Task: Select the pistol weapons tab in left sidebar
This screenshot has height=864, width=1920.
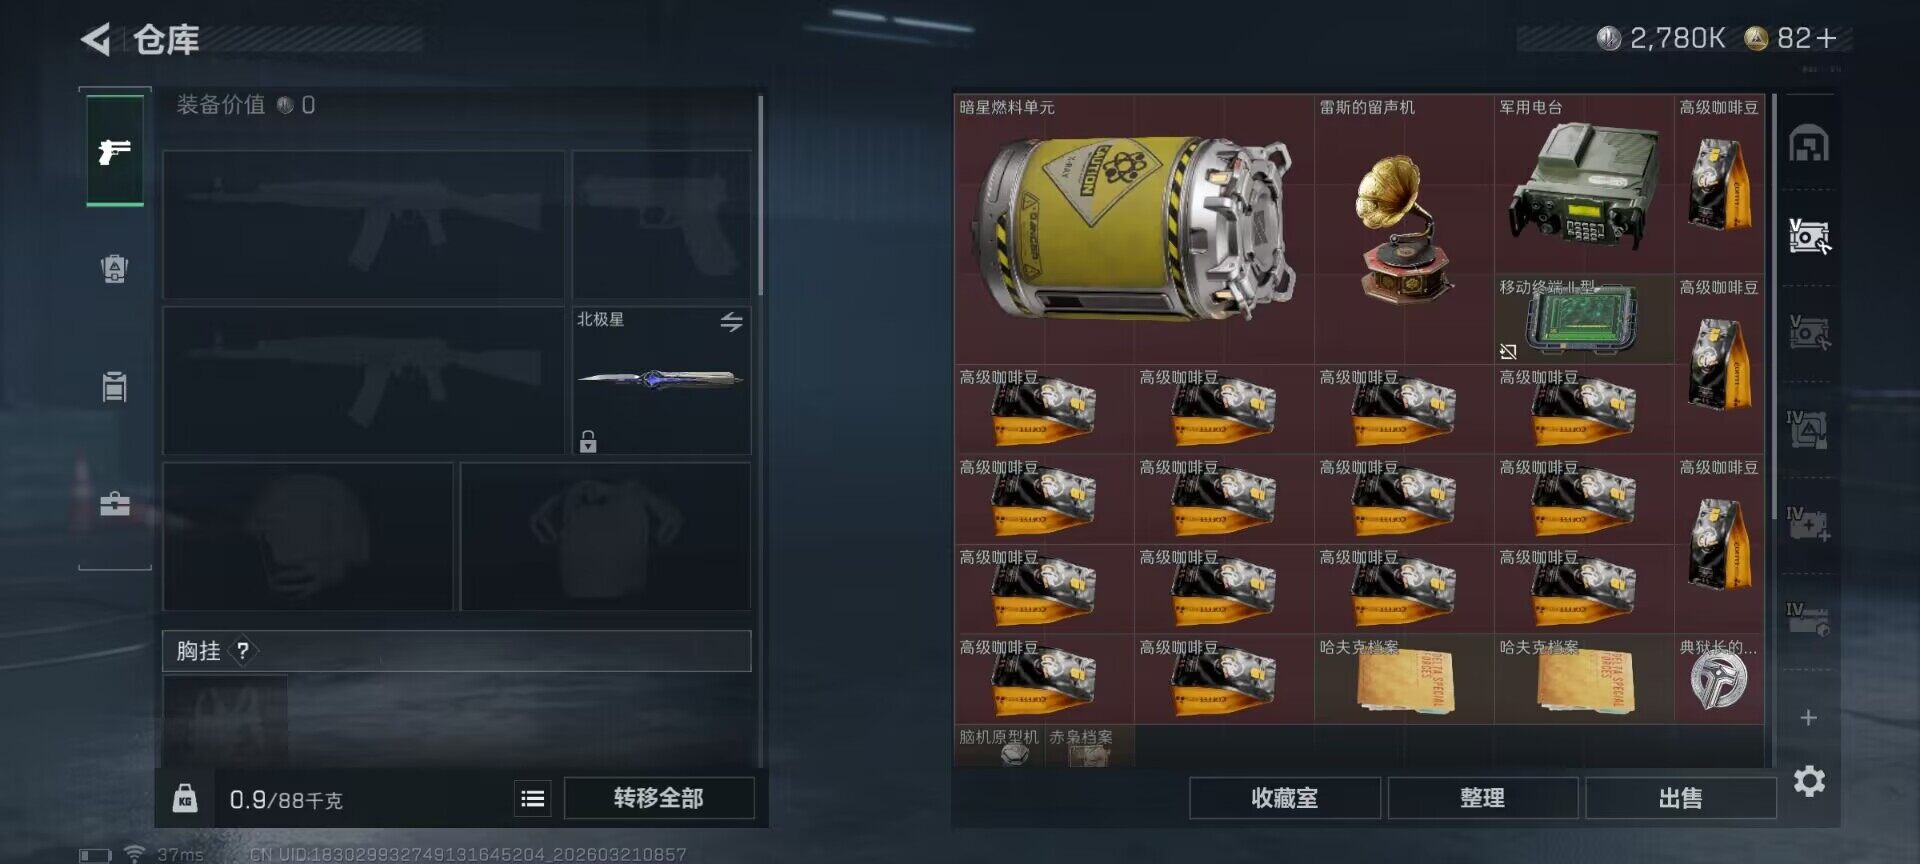Action: pyautogui.click(x=115, y=151)
